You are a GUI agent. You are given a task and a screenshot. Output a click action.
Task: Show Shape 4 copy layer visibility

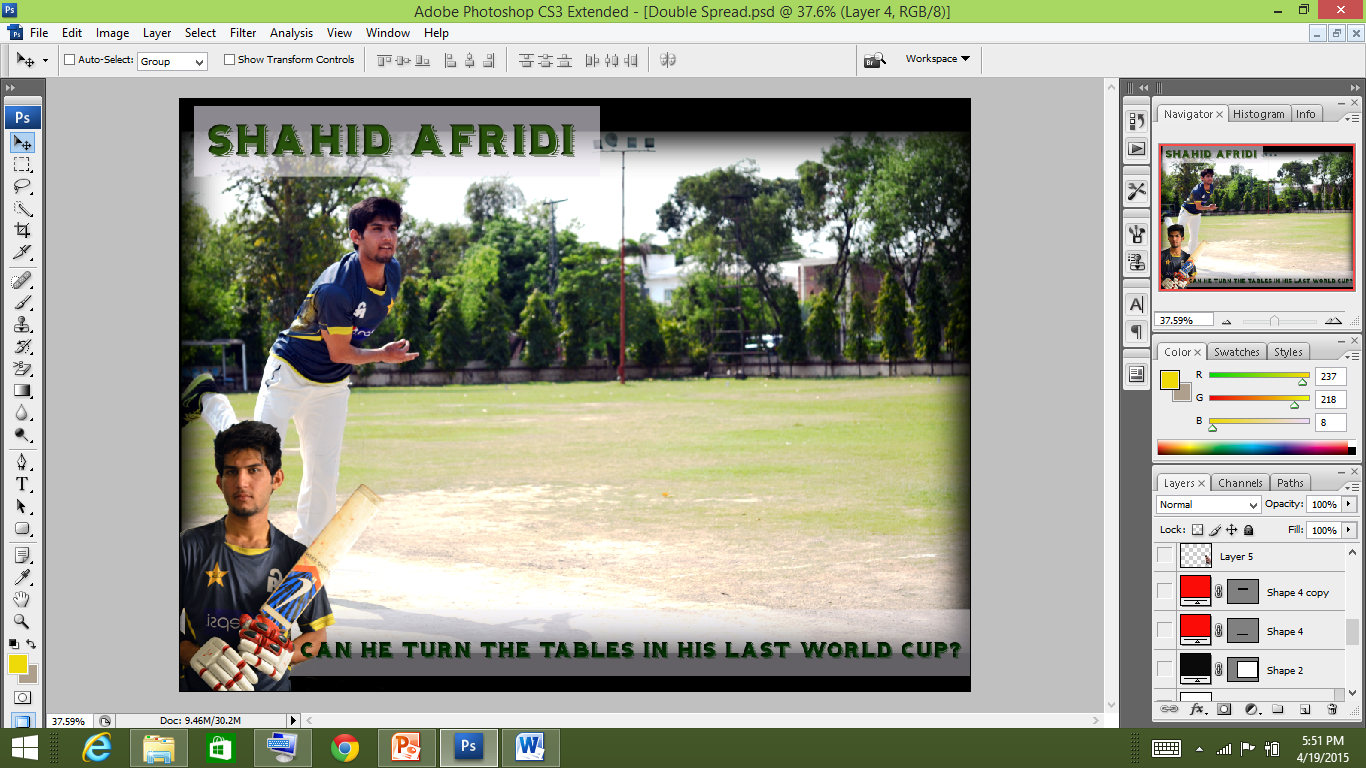(1164, 591)
